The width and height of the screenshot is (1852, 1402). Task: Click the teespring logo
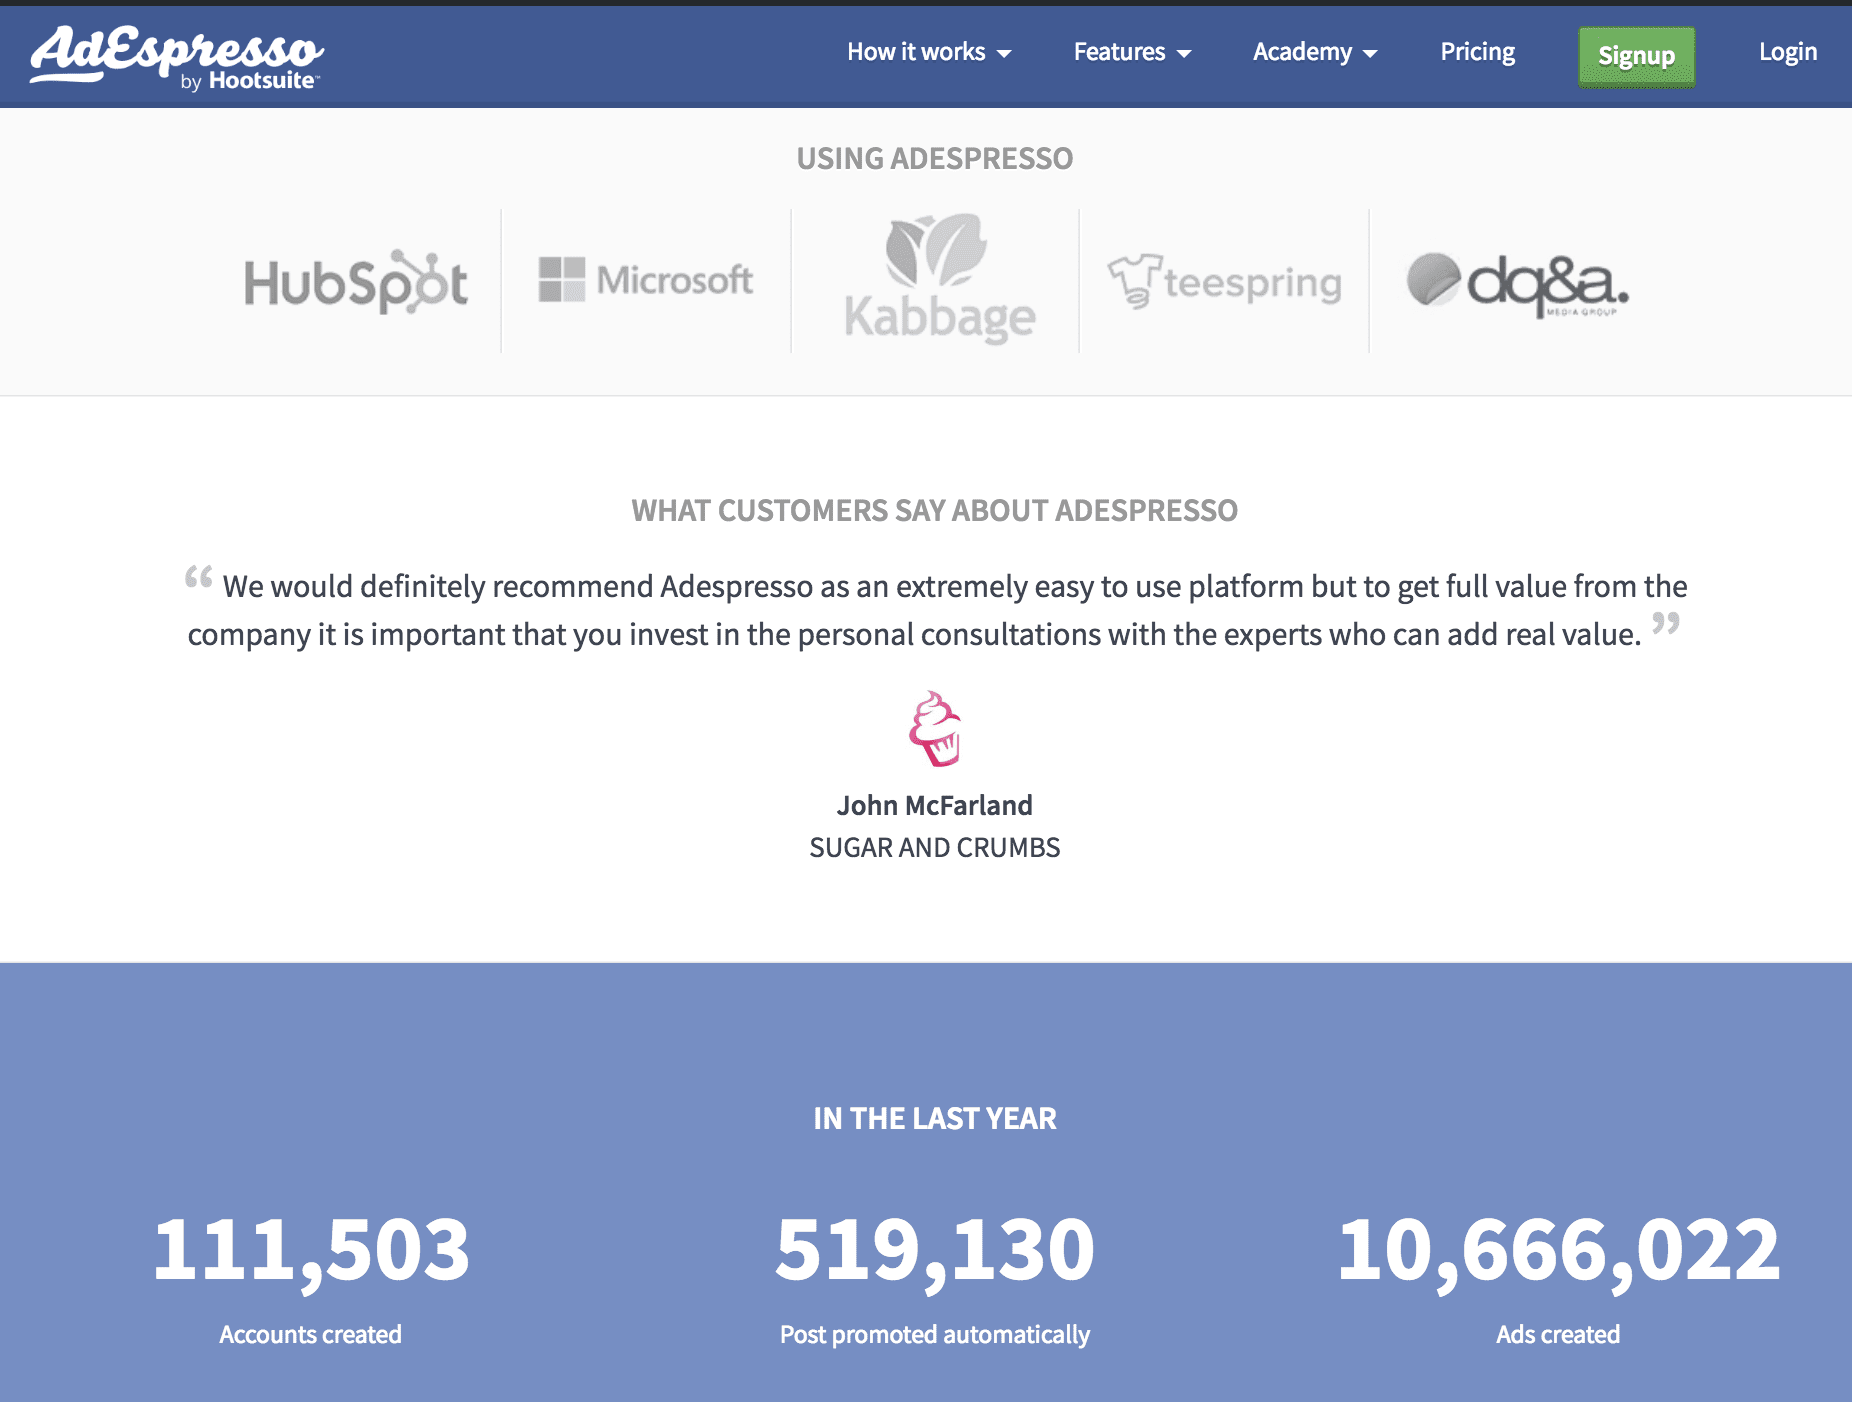1224,282
